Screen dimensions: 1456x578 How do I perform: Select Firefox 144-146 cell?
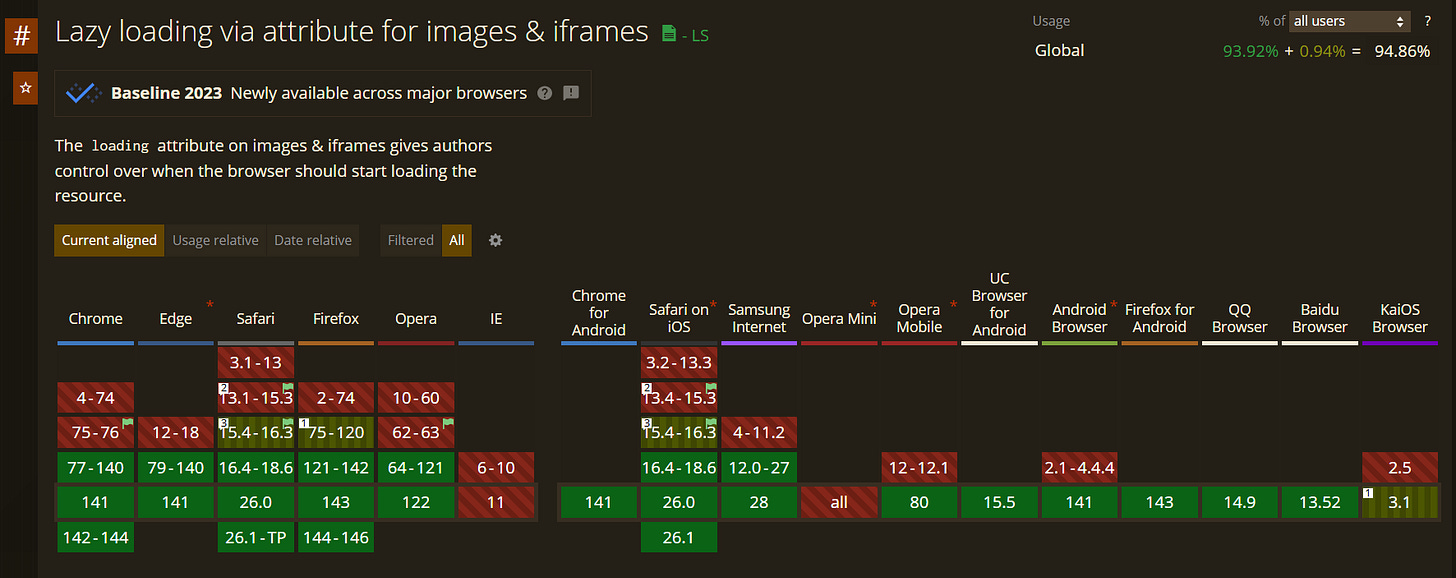(336, 537)
